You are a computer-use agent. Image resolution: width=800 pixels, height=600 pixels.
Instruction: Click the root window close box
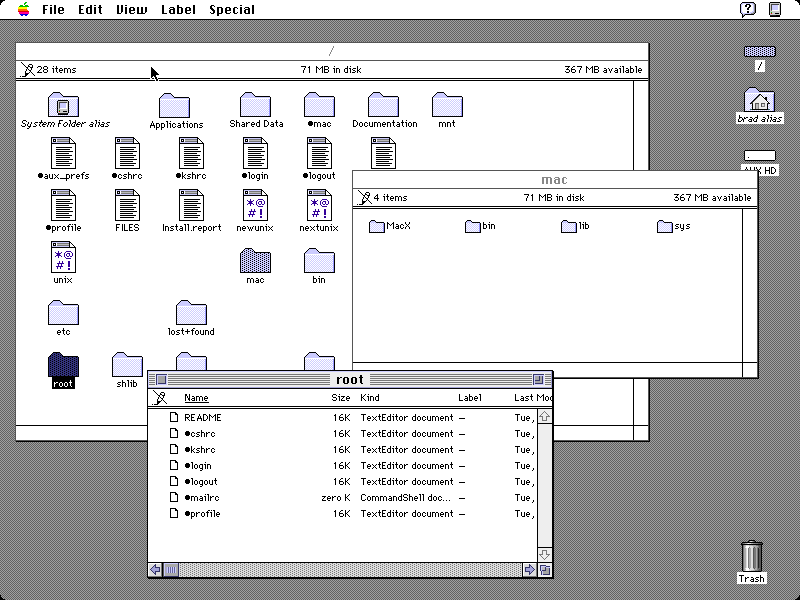tap(161, 379)
